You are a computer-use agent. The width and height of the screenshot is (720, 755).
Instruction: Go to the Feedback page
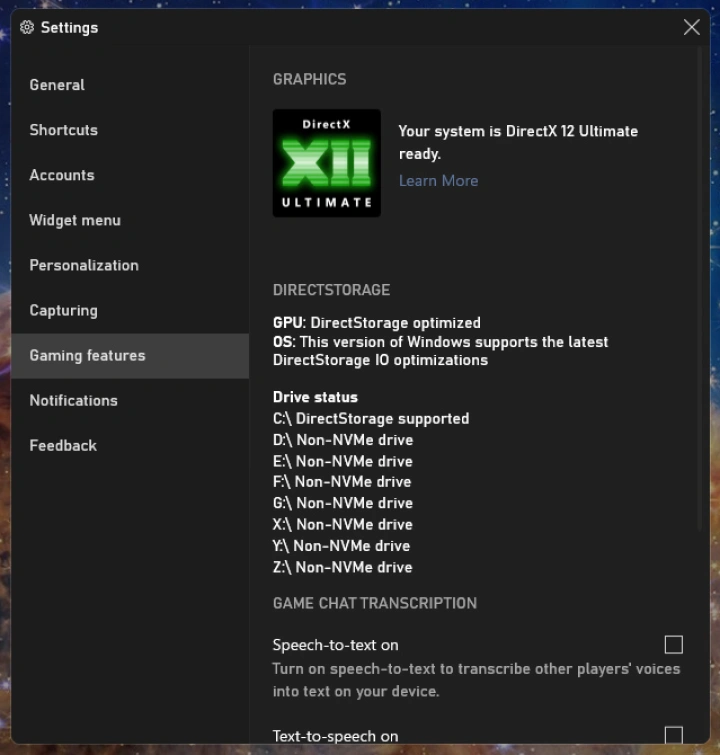click(63, 445)
